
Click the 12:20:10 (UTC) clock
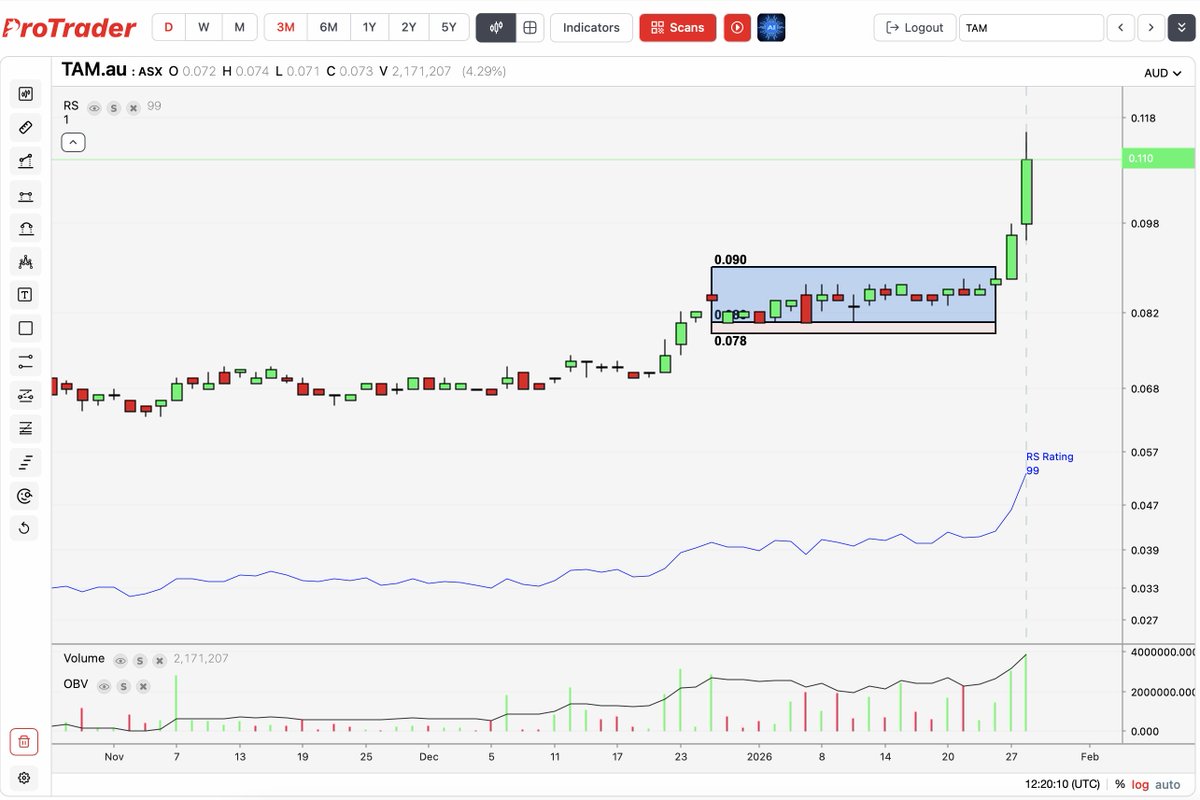click(1060, 785)
